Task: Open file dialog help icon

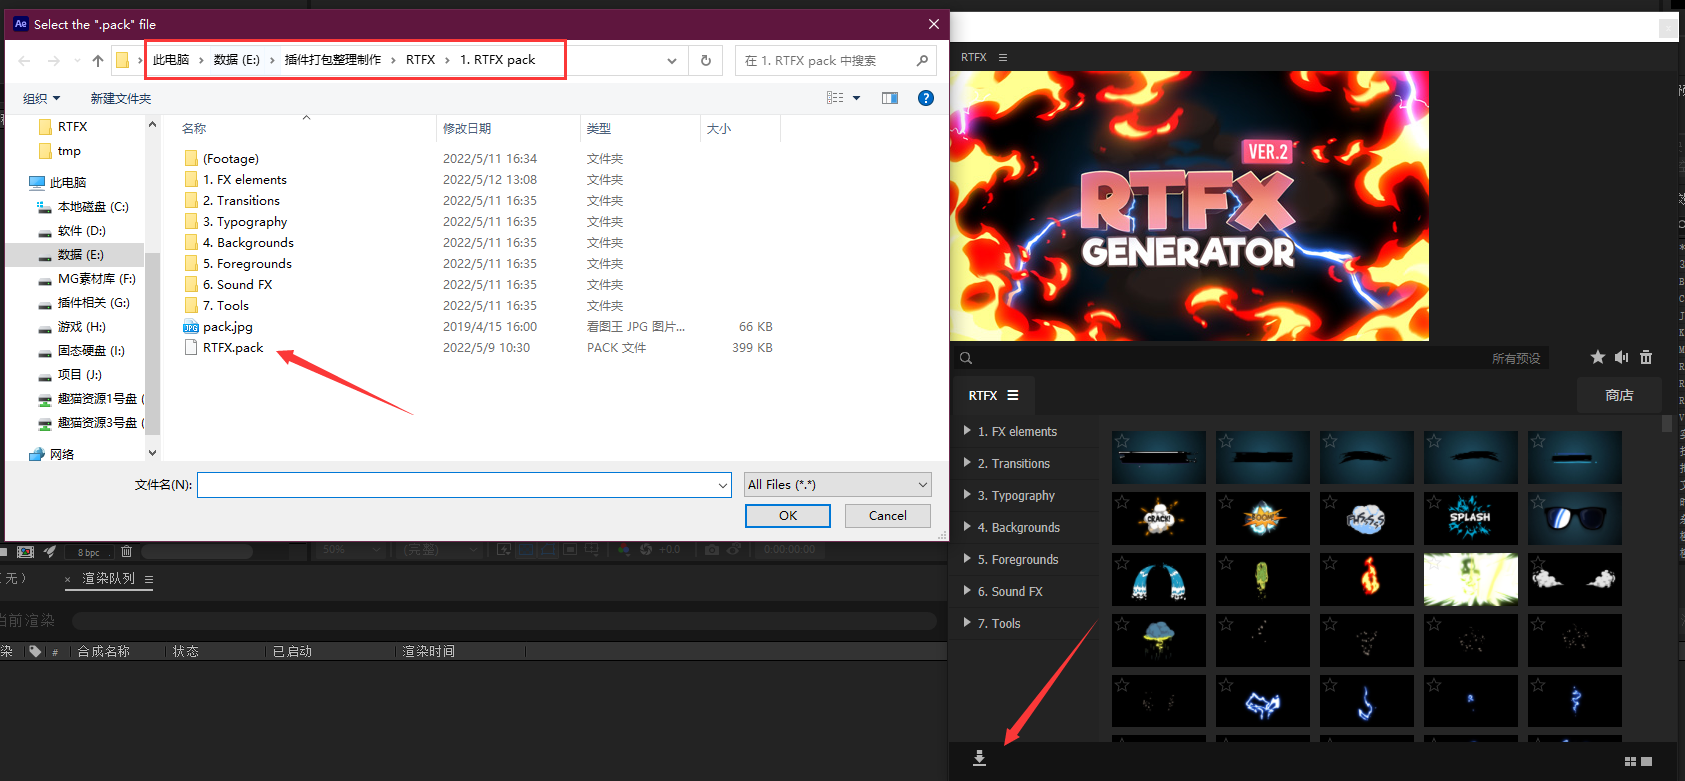Action: point(926,98)
